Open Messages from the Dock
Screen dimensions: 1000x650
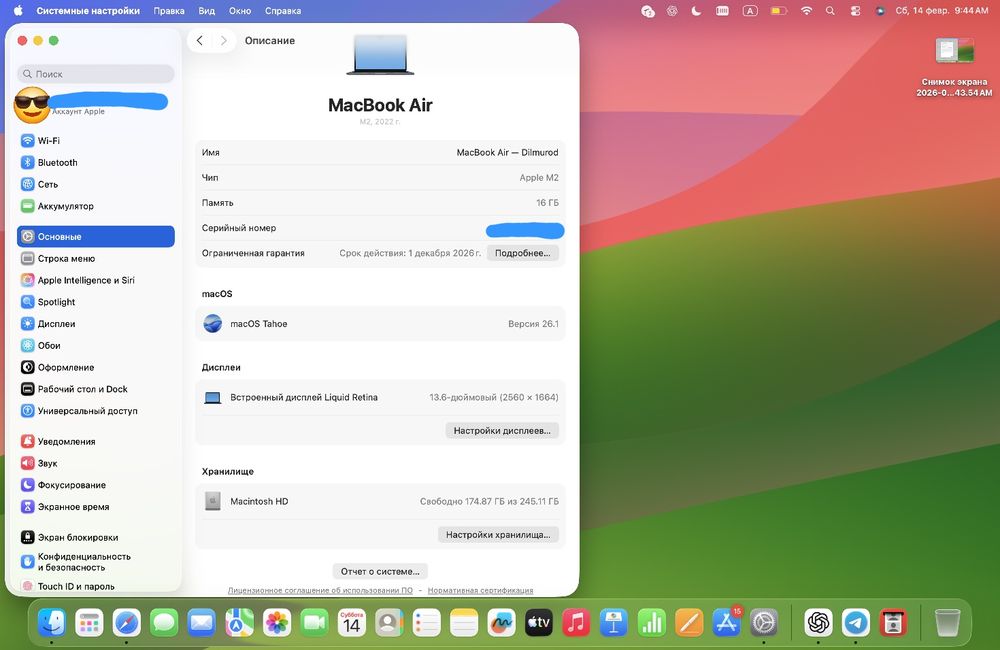click(x=164, y=623)
